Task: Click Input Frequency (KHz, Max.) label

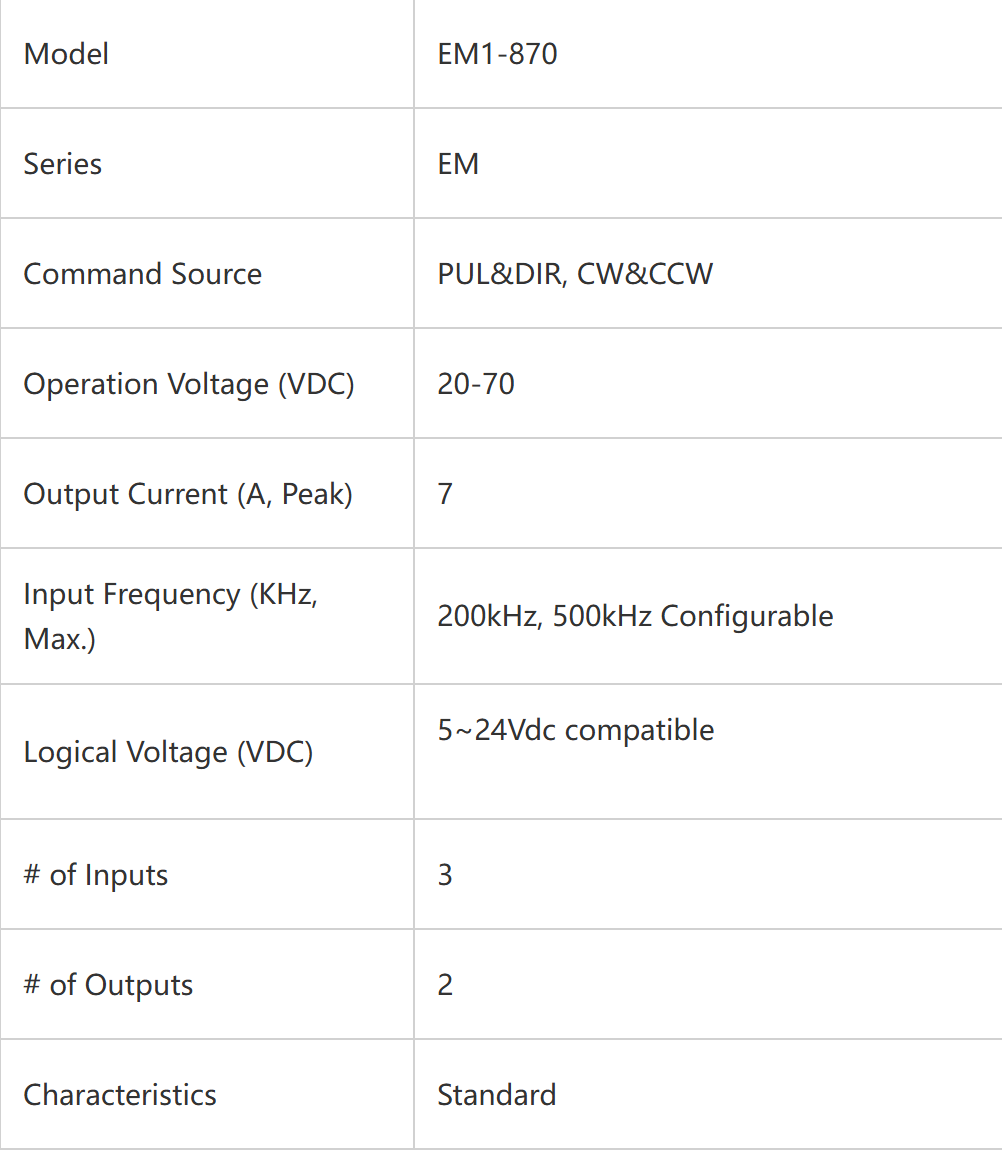Action: tap(171, 616)
